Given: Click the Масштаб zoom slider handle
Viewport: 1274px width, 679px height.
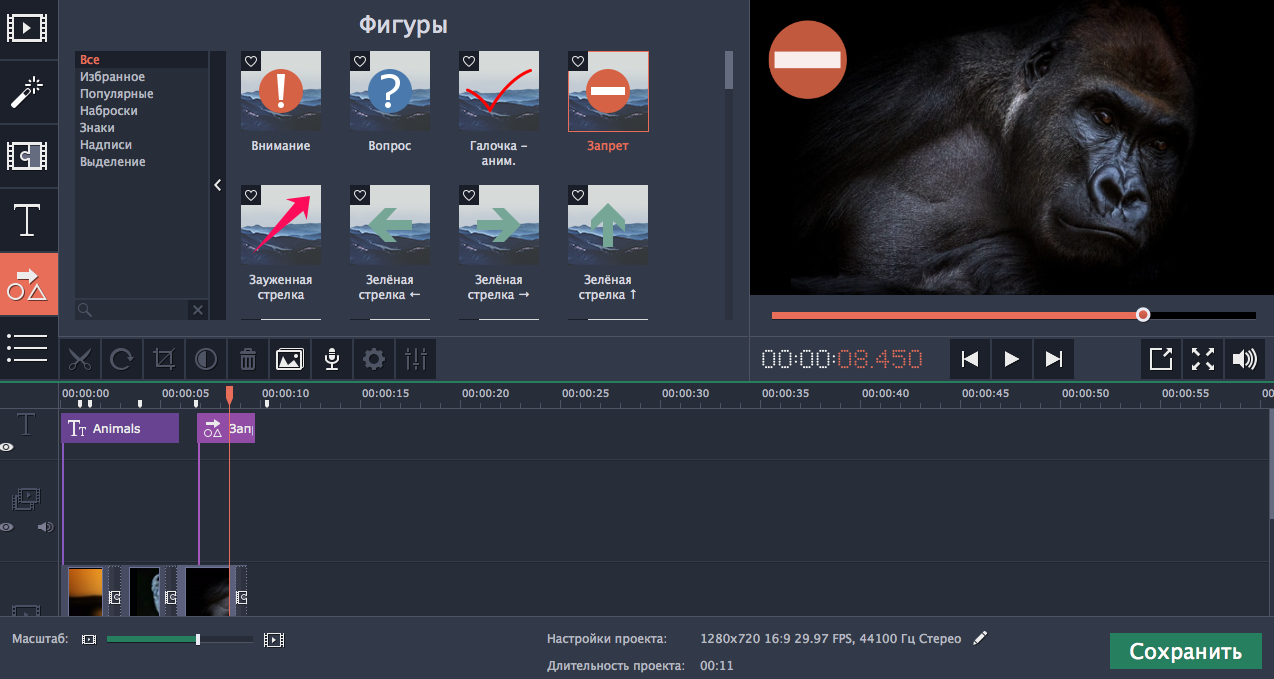Looking at the screenshot, I should coord(198,639).
